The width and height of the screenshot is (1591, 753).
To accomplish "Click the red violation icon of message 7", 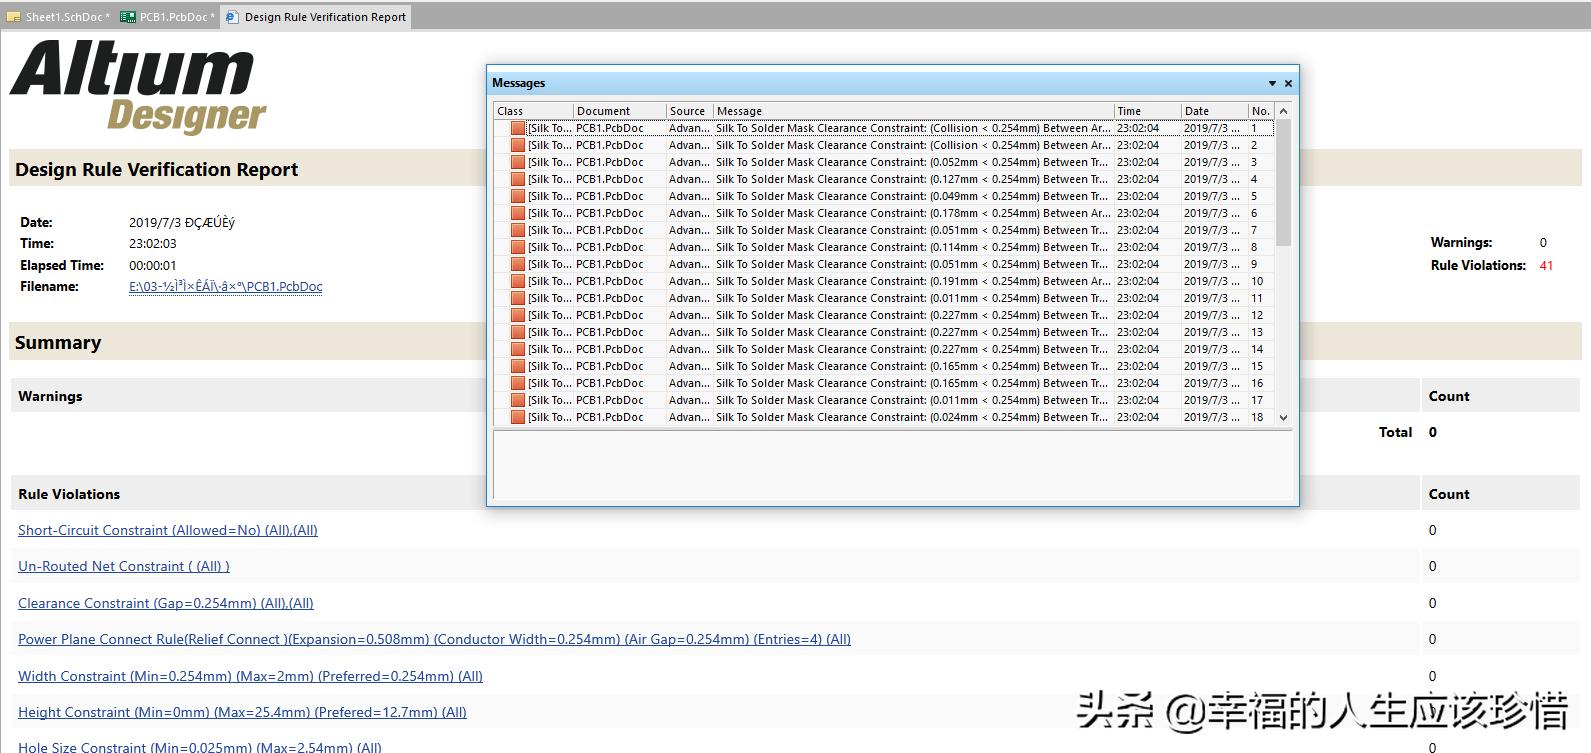I will coord(518,230).
